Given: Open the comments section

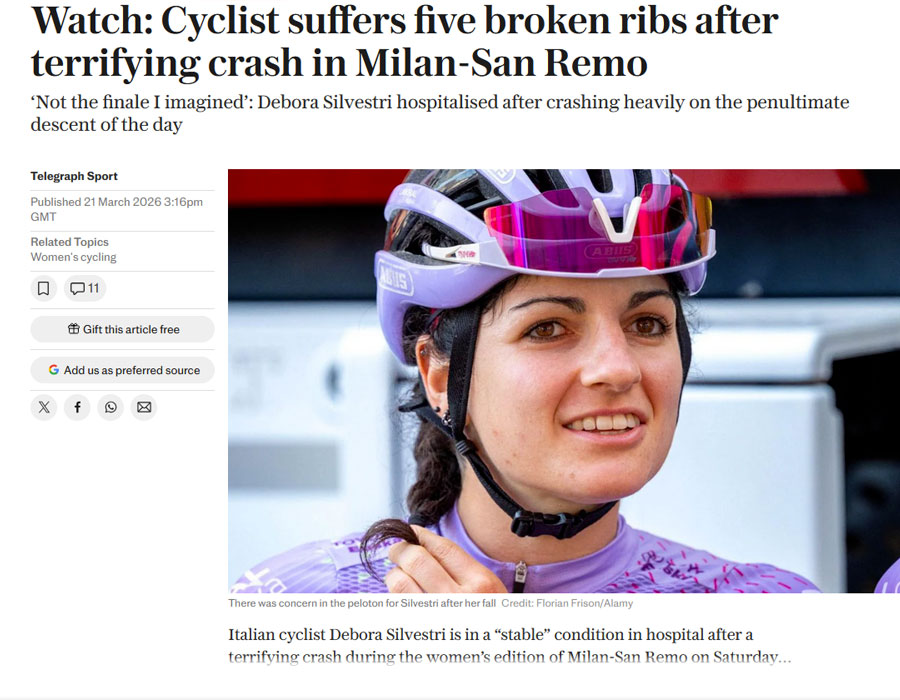Looking at the screenshot, I should 84,288.
